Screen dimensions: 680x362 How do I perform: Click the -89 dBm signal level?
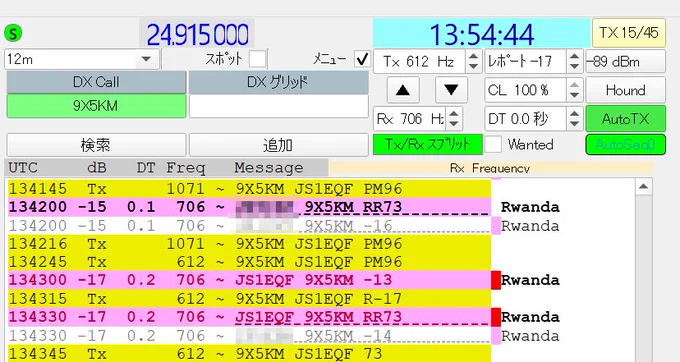click(x=625, y=61)
